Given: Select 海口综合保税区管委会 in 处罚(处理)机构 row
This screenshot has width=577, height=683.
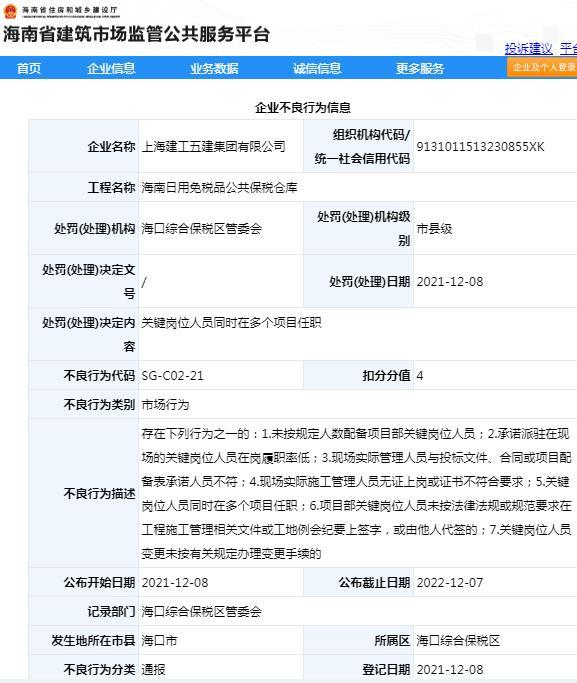Looking at the screenshot, I should coord(202,228).
